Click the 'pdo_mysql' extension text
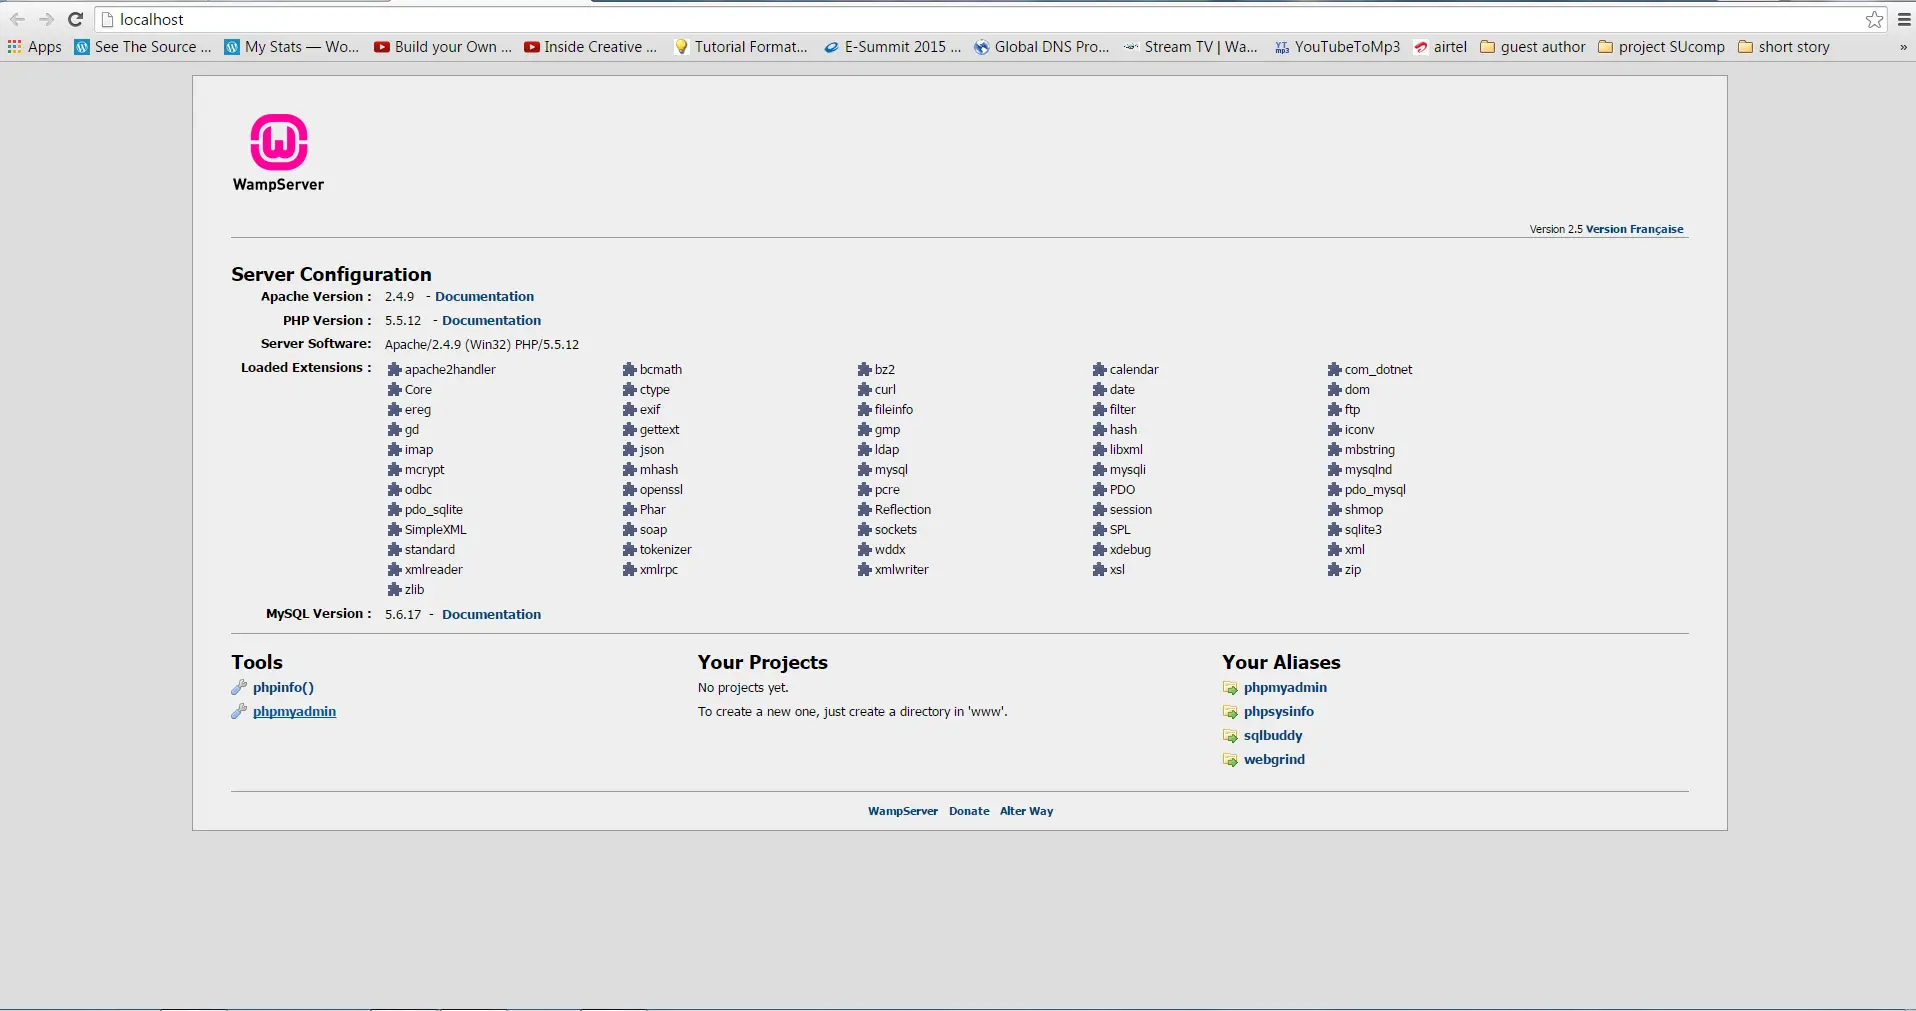 click(x=1375, y=489)
